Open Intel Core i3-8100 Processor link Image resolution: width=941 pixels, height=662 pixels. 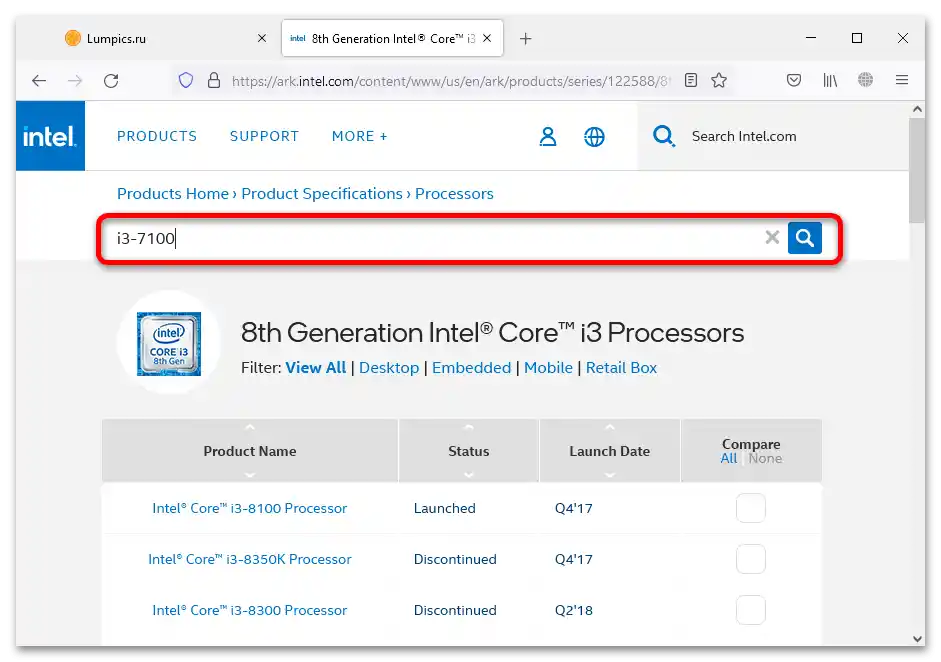(250, 508)
